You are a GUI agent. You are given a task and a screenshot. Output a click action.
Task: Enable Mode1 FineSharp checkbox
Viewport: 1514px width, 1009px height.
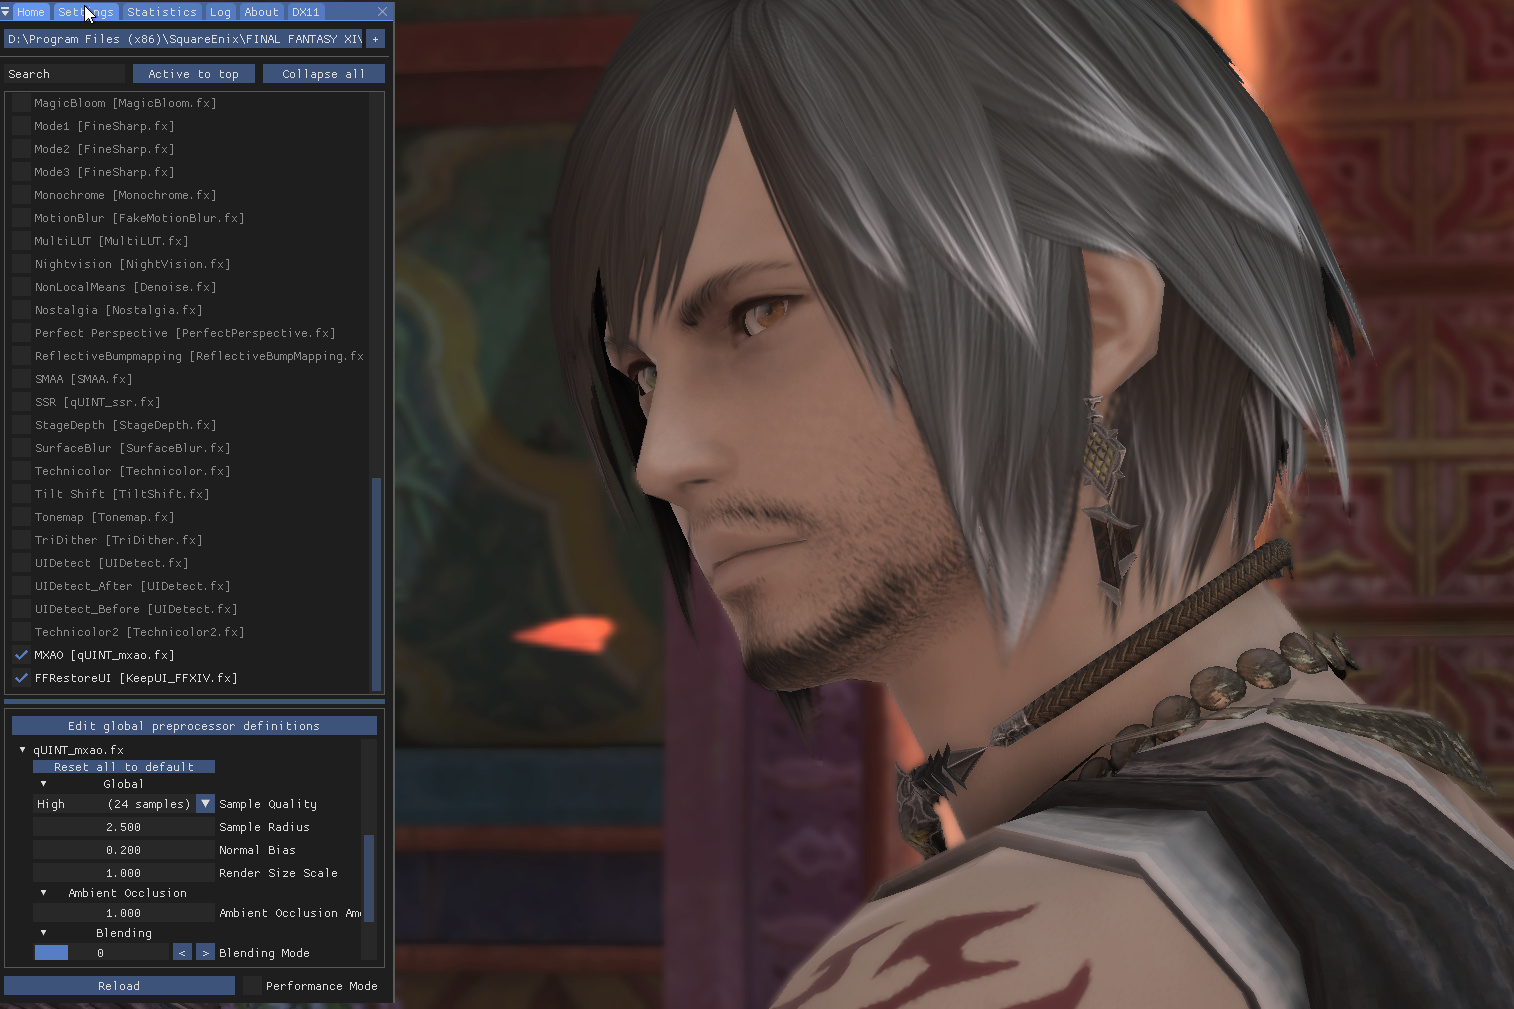click(21, 126)
